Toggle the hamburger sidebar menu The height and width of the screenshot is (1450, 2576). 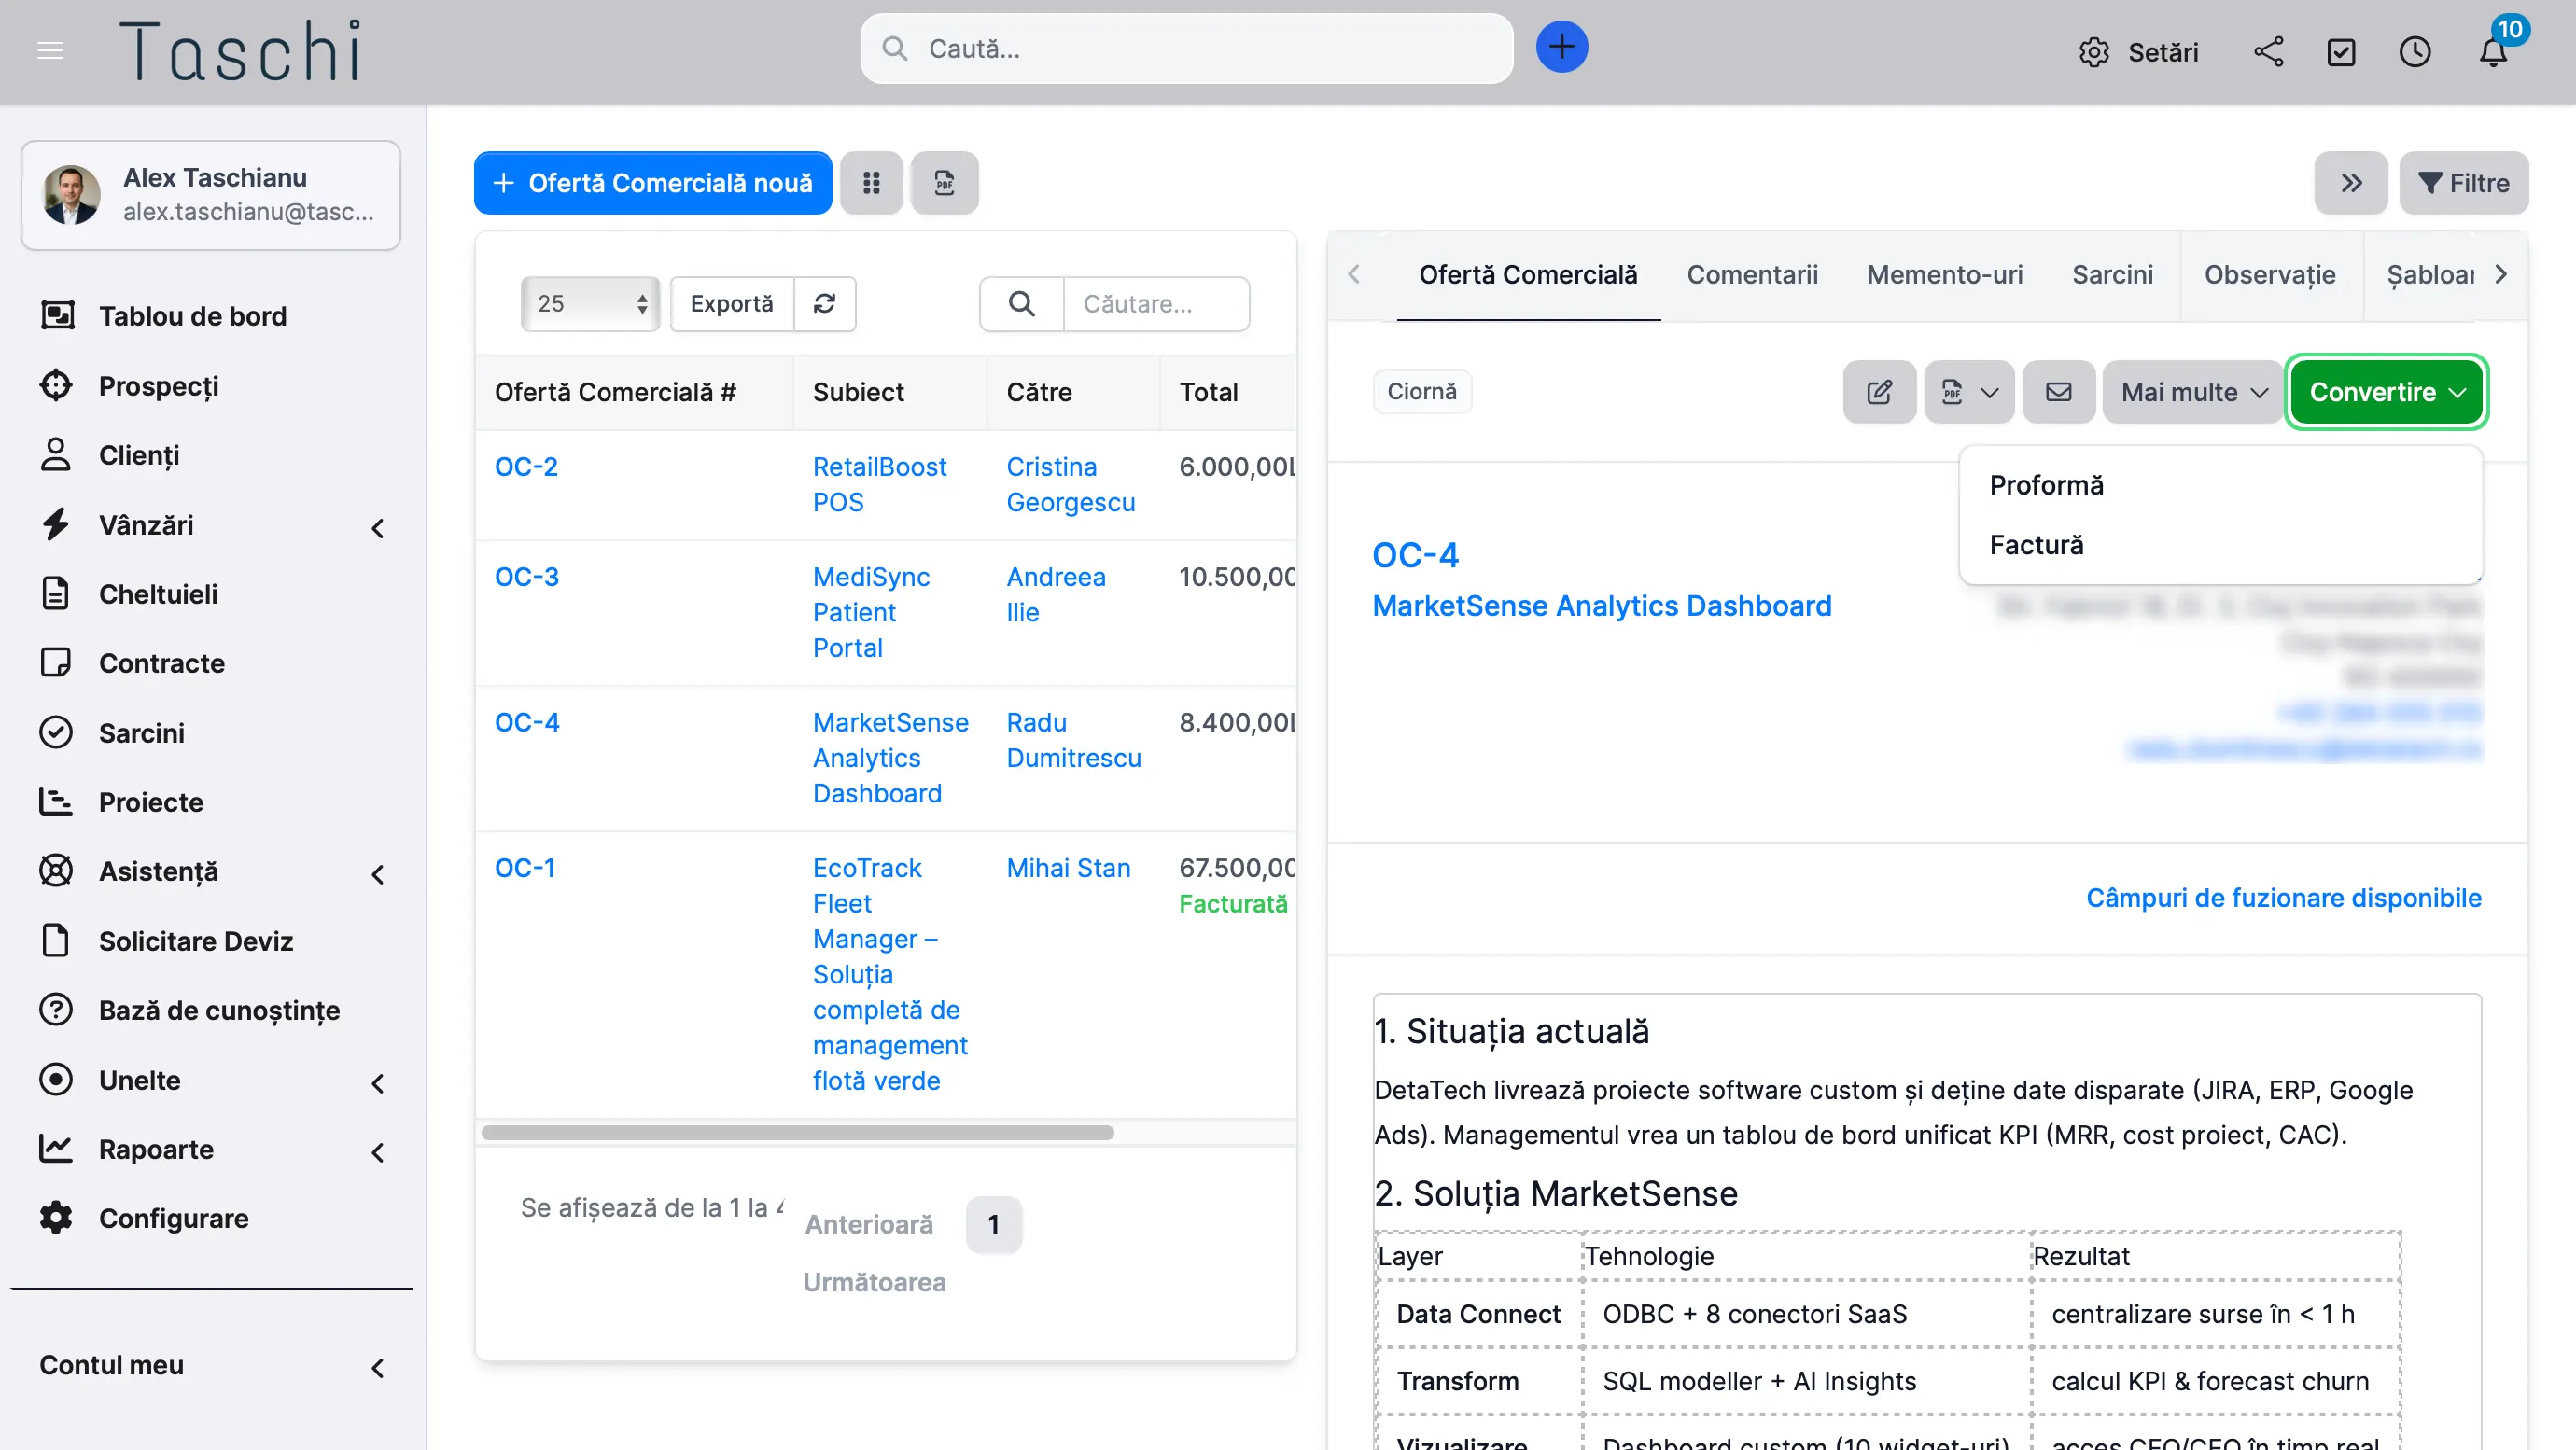pyautogui.click(x=50, y=50)
